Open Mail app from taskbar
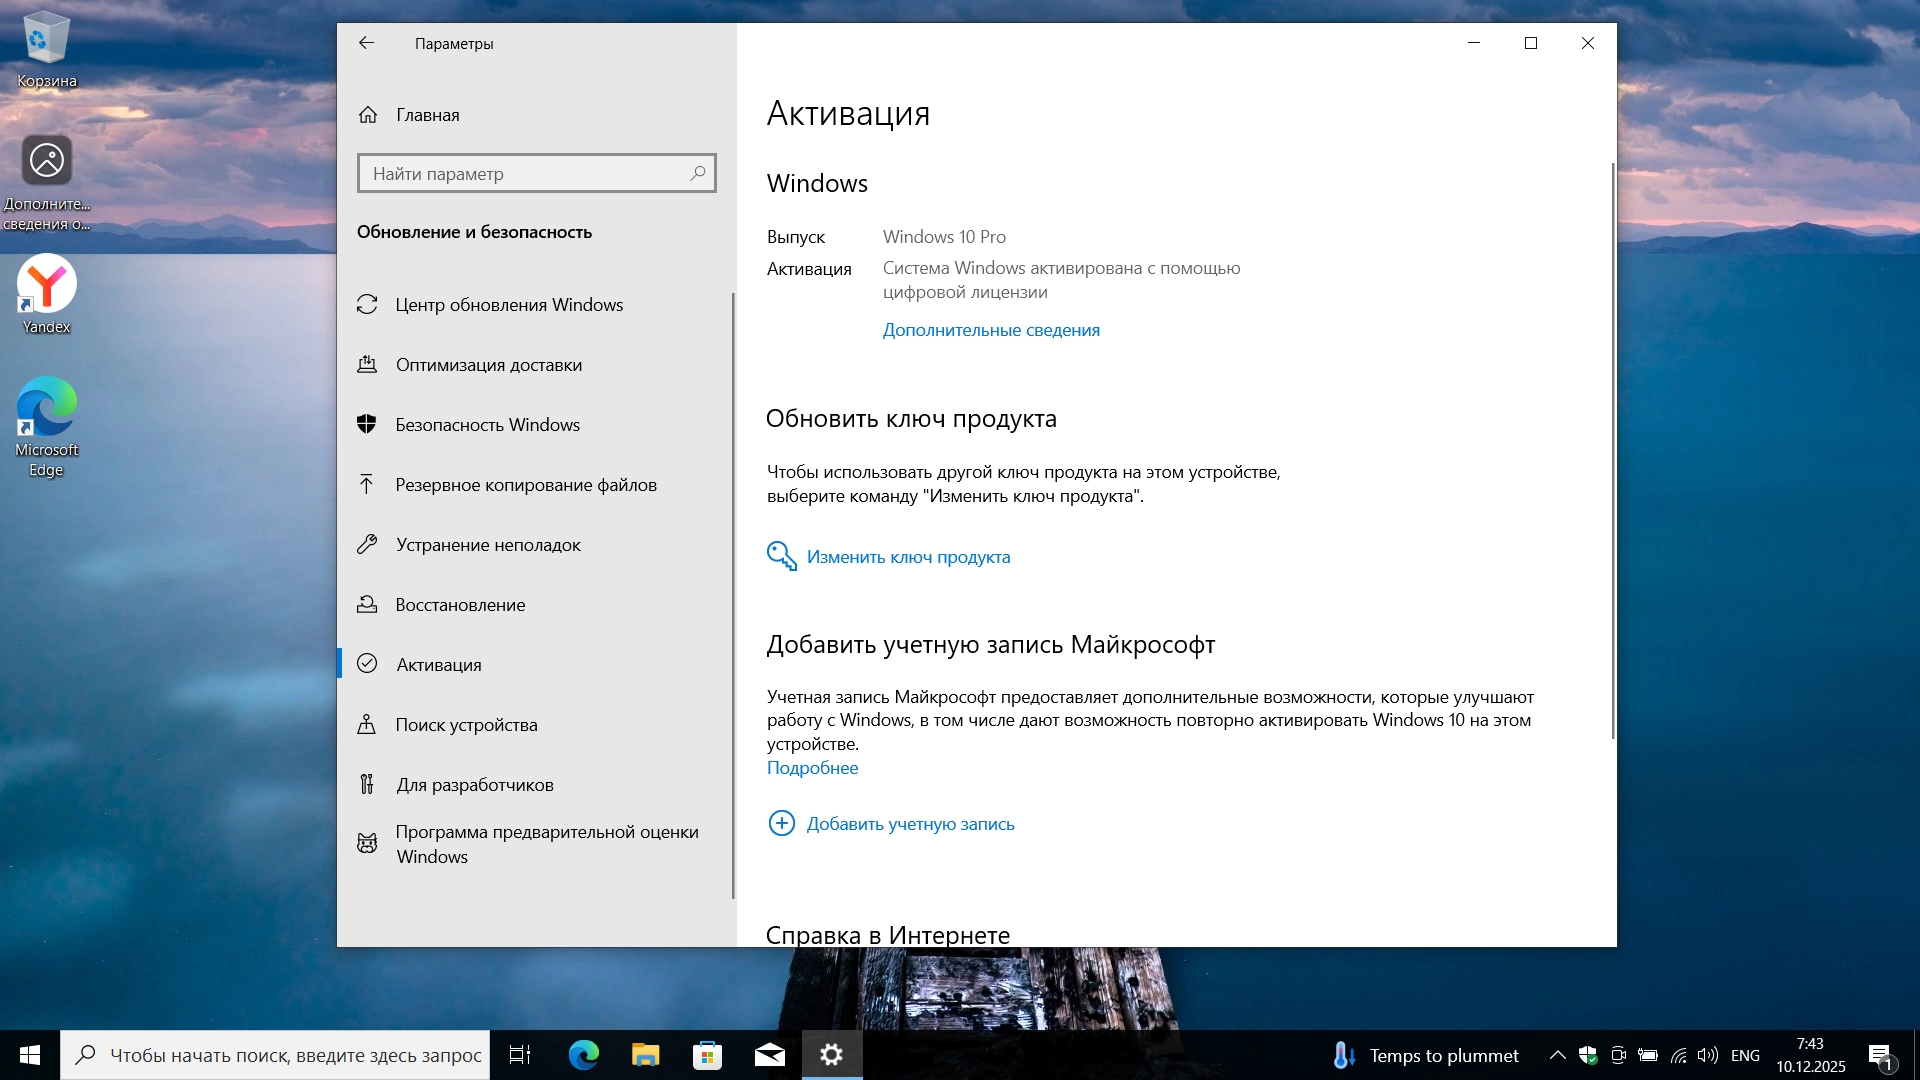Image resolution: width=1920 pixels, height=1080 pixels. 769,1055
